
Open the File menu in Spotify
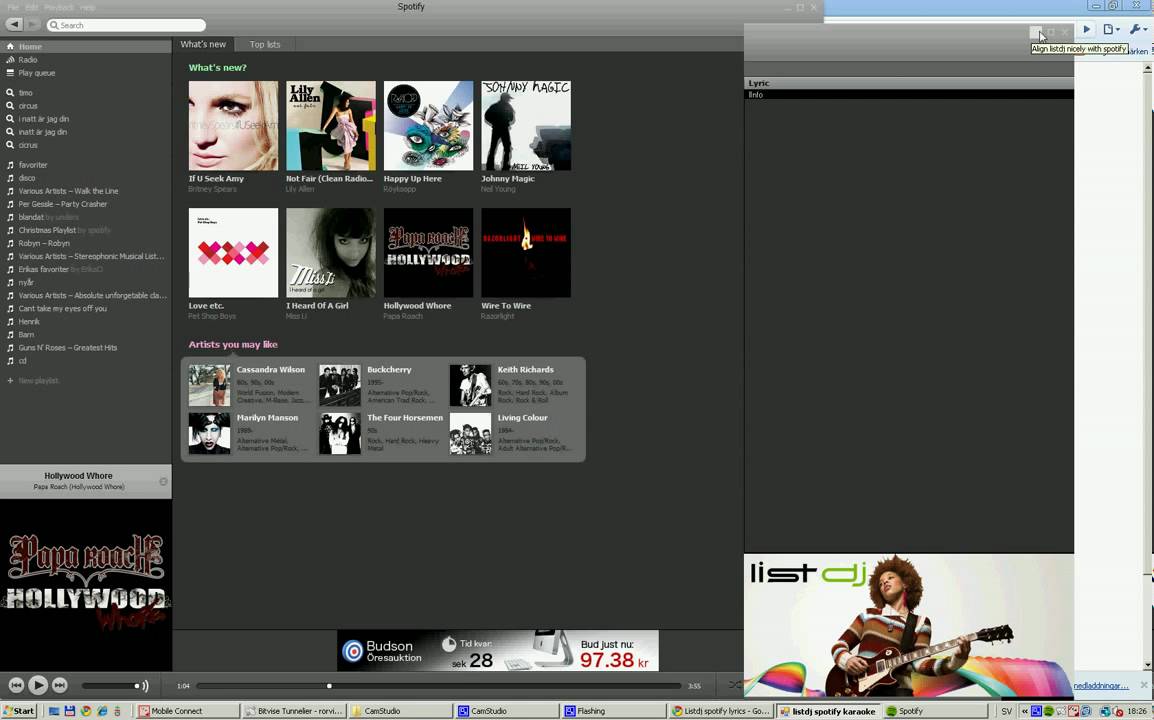pos(13,7)
